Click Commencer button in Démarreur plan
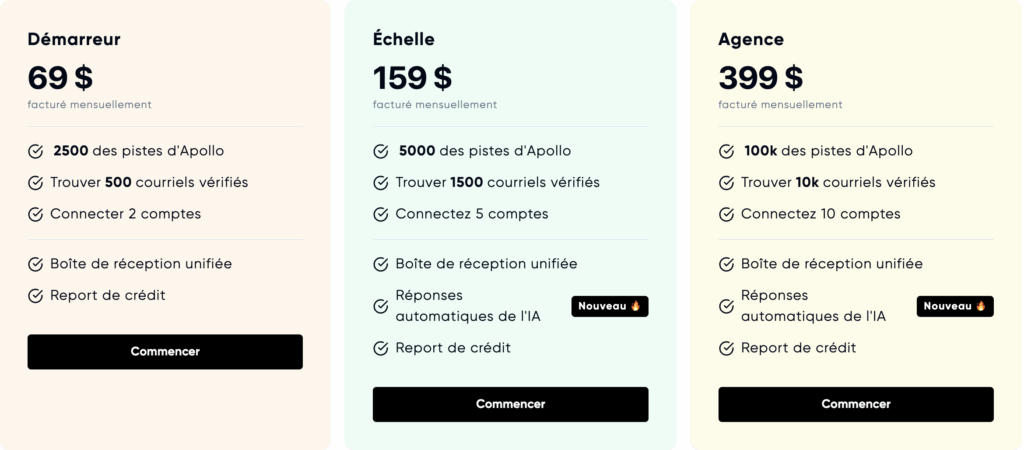This screenshot has width=1024, height=450. click(165, 352)
